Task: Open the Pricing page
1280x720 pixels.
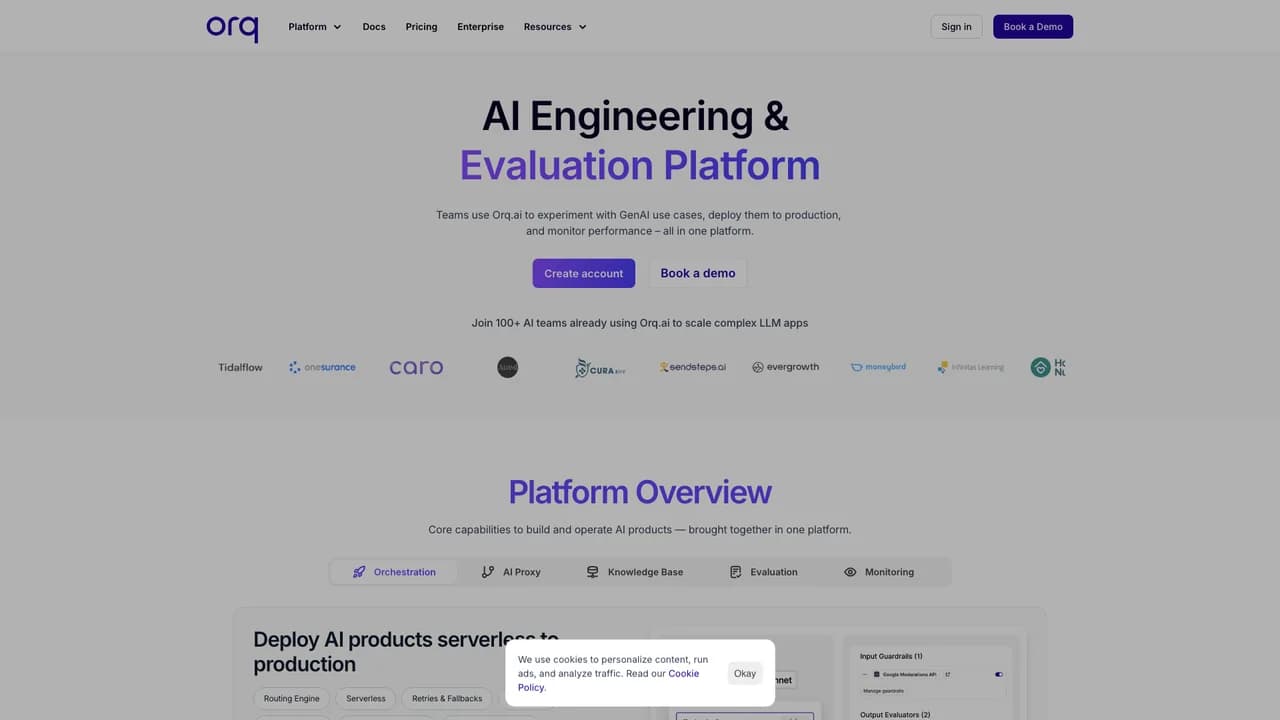Action: (x=421, y=27)
